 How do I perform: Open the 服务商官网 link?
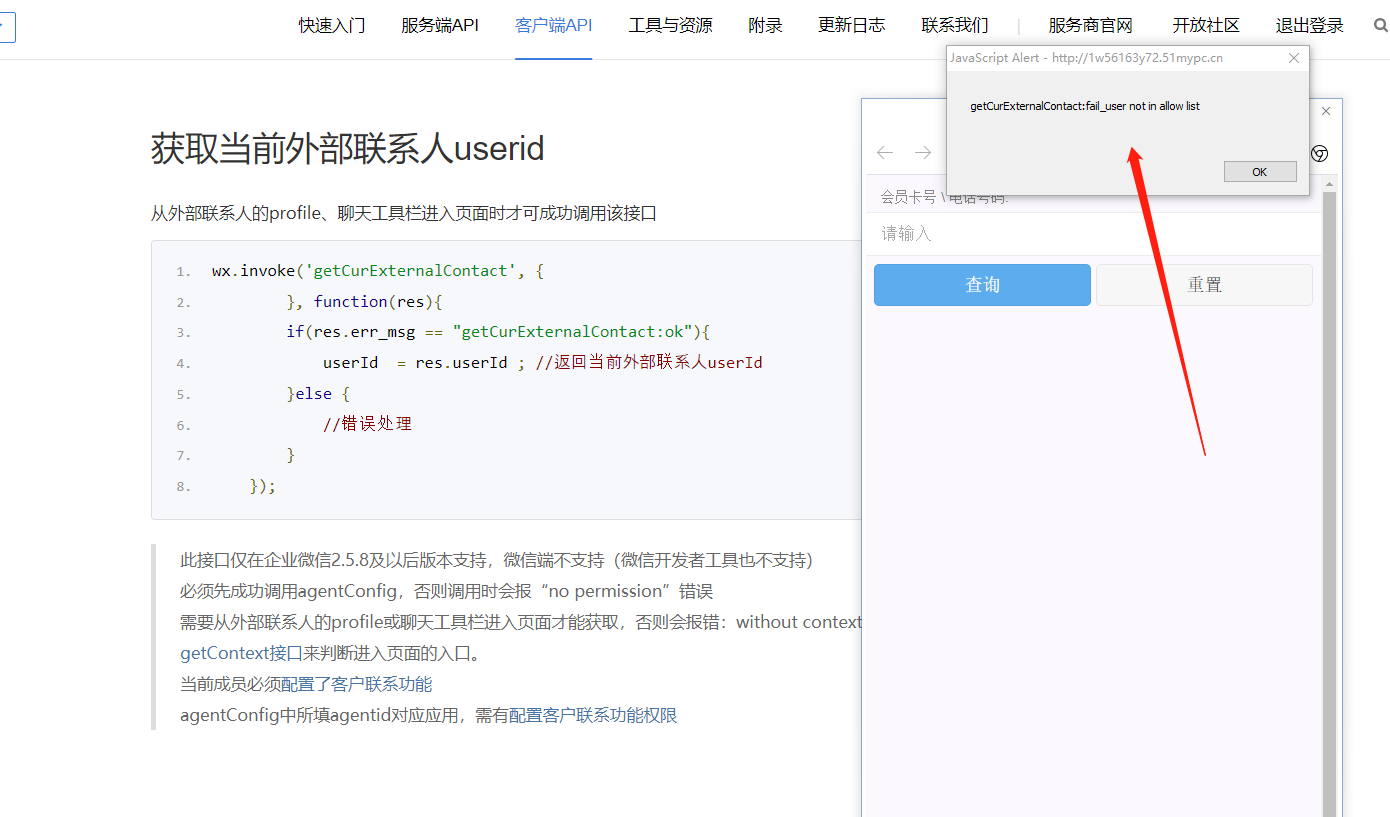point(1091,26)
